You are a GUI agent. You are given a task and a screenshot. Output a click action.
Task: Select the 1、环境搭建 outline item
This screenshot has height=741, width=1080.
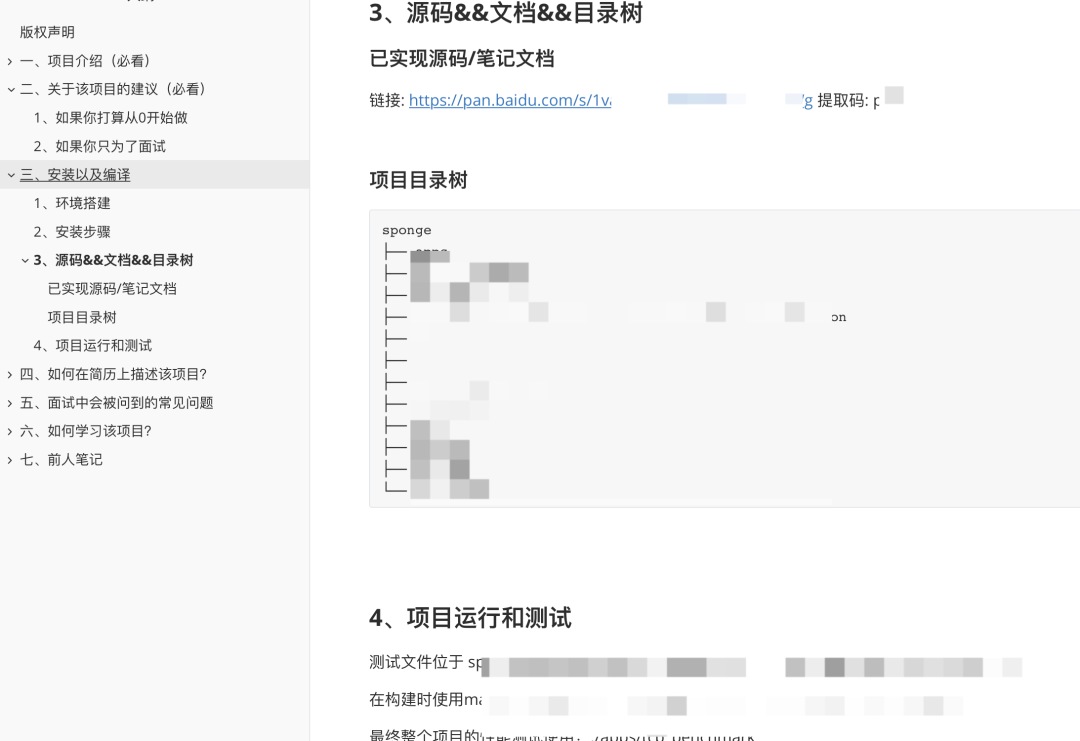[x=72, y=203]
